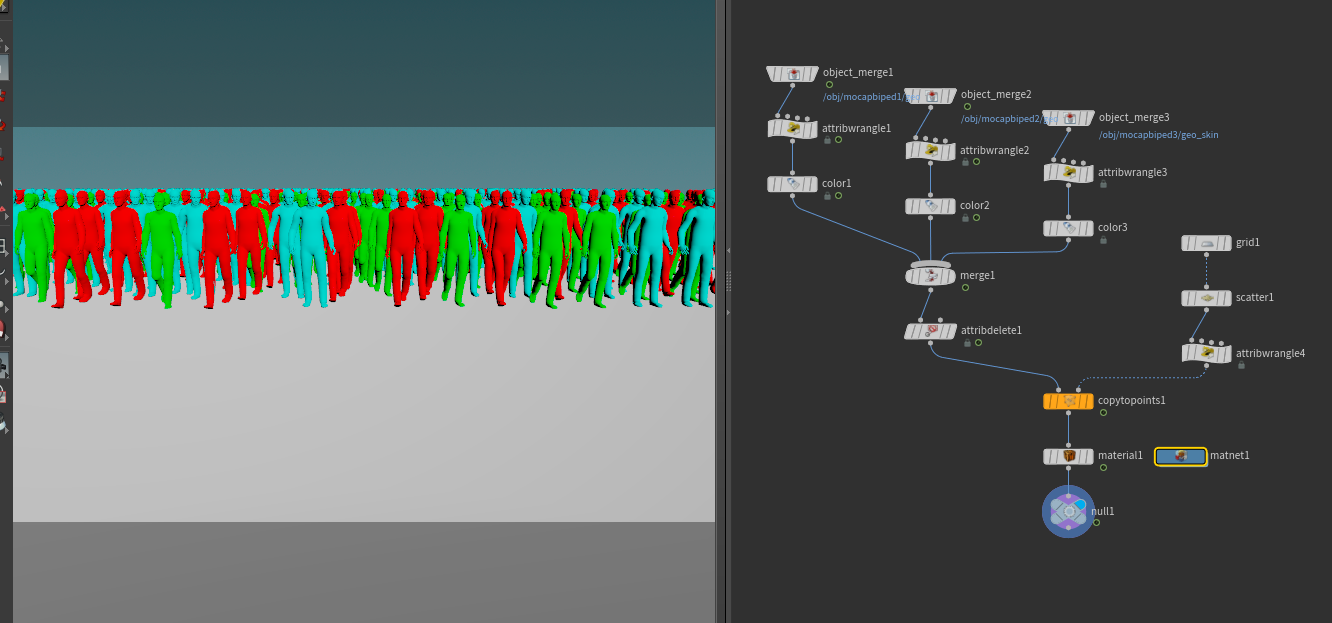This screenshot has height=623, width=1332.
Task: Toggle display flag on color2 node
Action: click(x=951, y=206)
